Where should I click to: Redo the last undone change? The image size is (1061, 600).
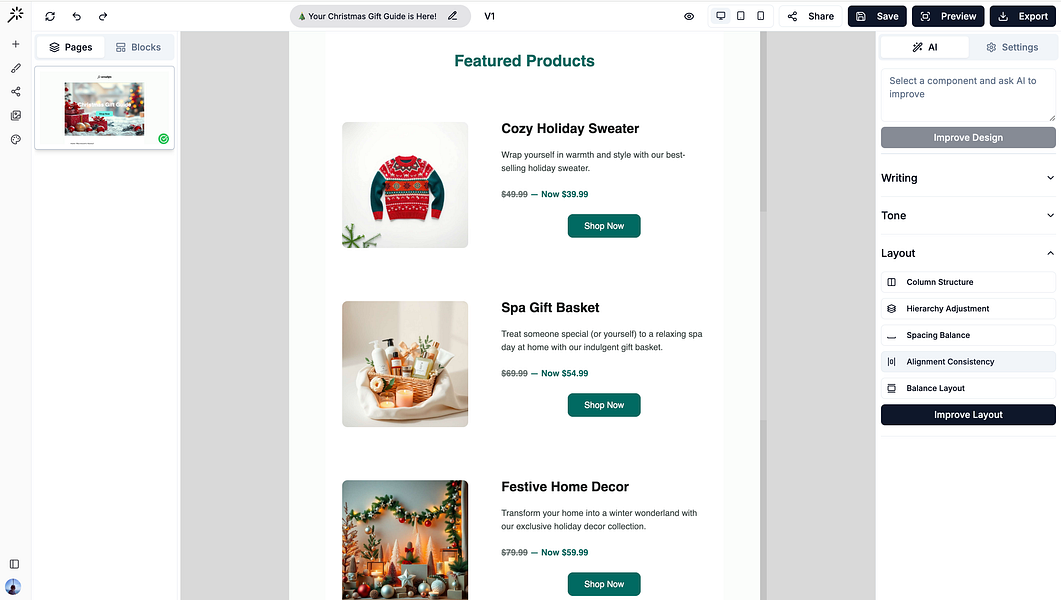103,16
